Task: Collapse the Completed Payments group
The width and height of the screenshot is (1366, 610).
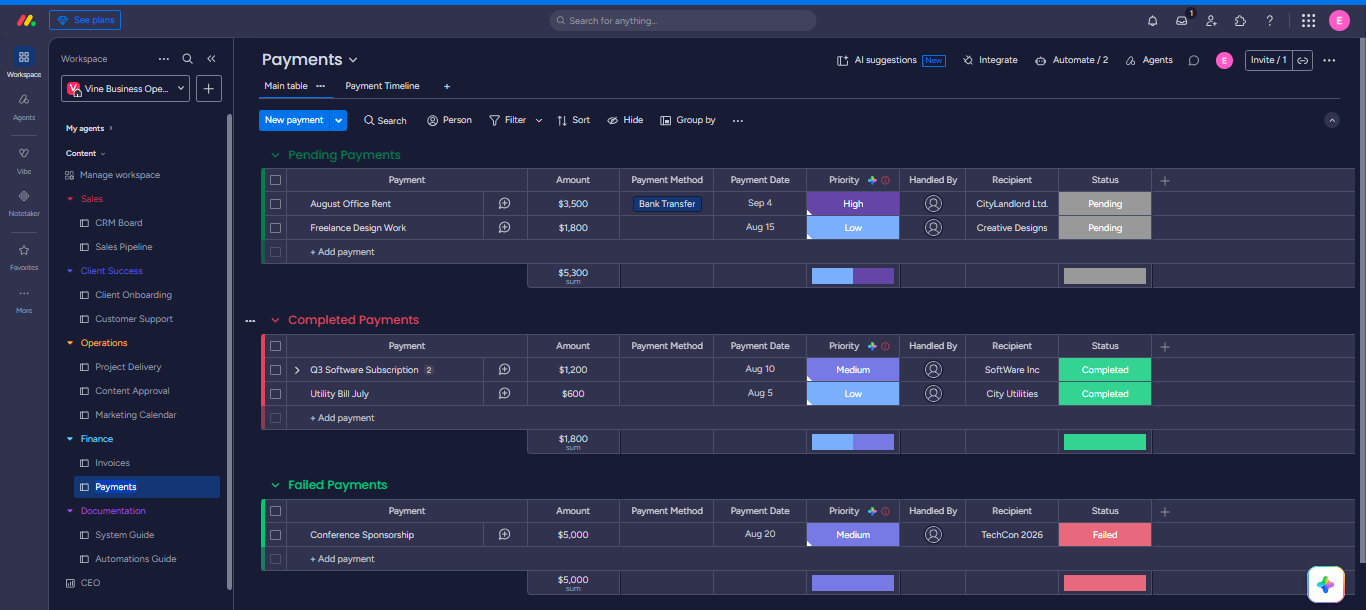Action: tap(275, 320)
